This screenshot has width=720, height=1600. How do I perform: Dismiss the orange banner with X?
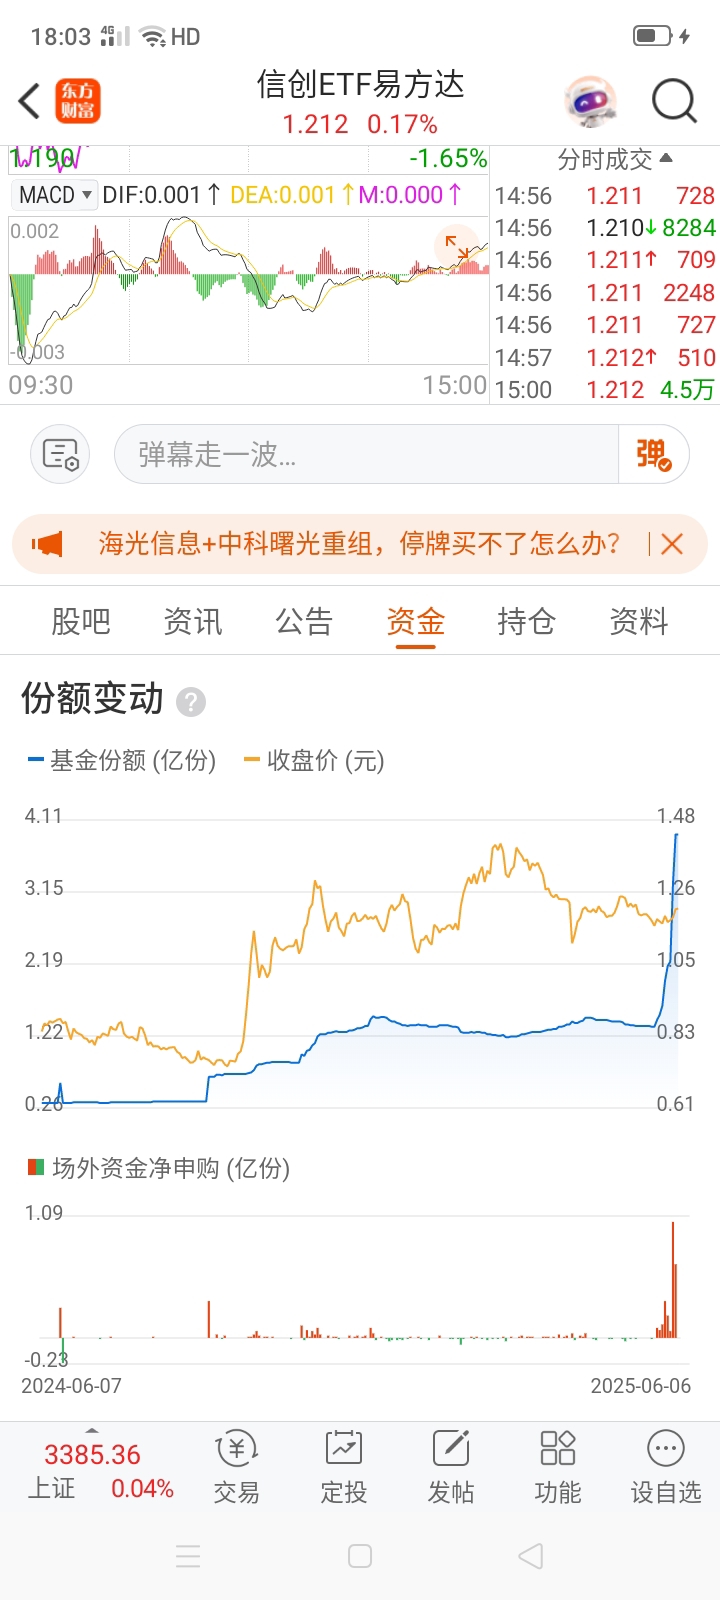point(672,544)
